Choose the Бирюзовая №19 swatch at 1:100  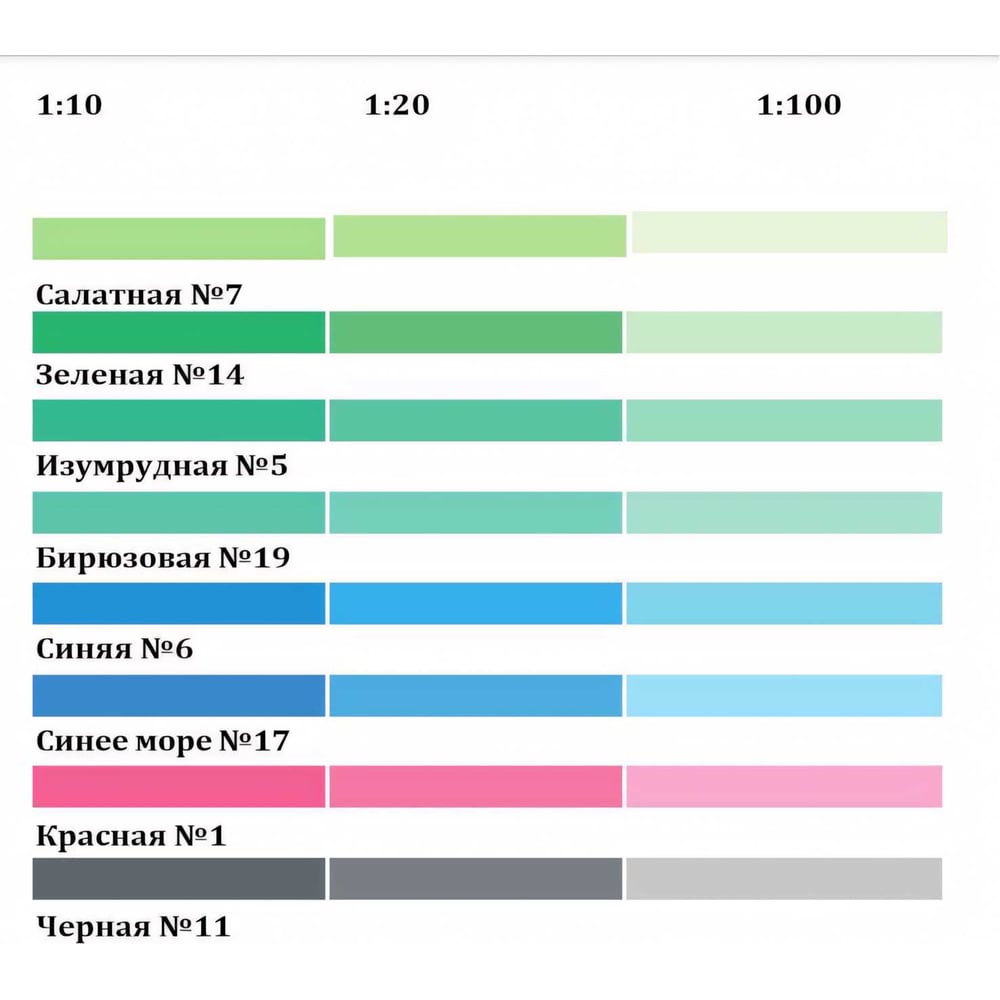[784, 512]
